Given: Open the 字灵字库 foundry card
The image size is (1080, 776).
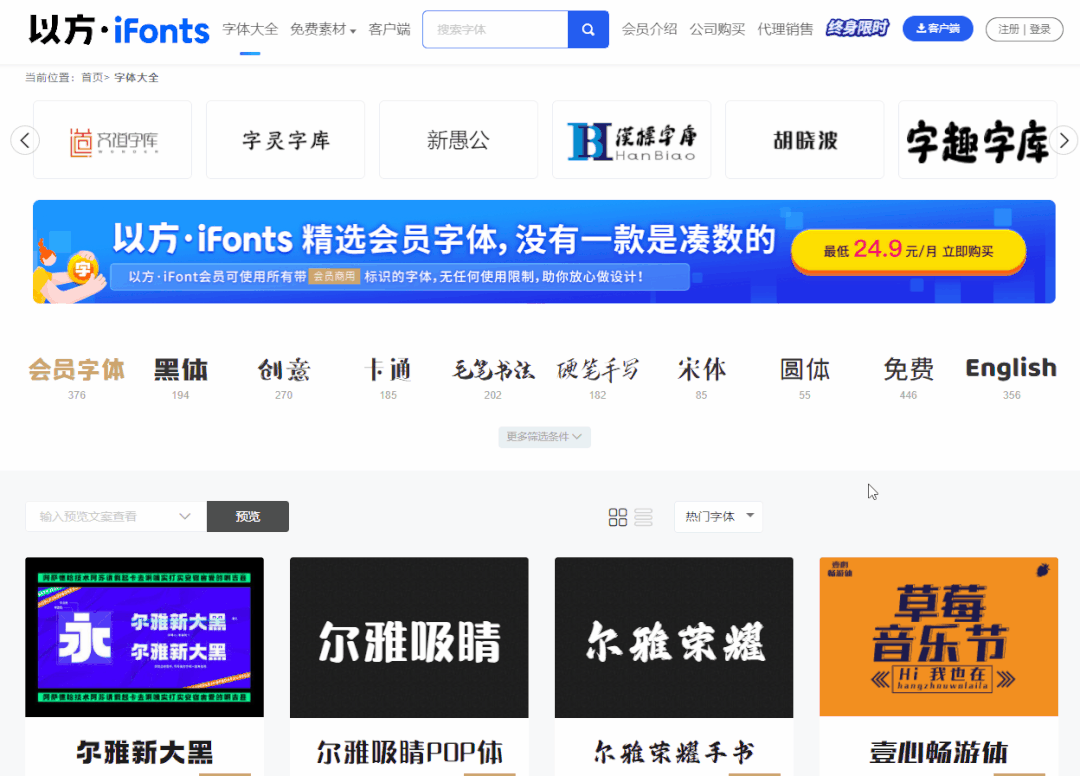Looking at the screenshot, I should pyautogui.click(x=286, y=140).
